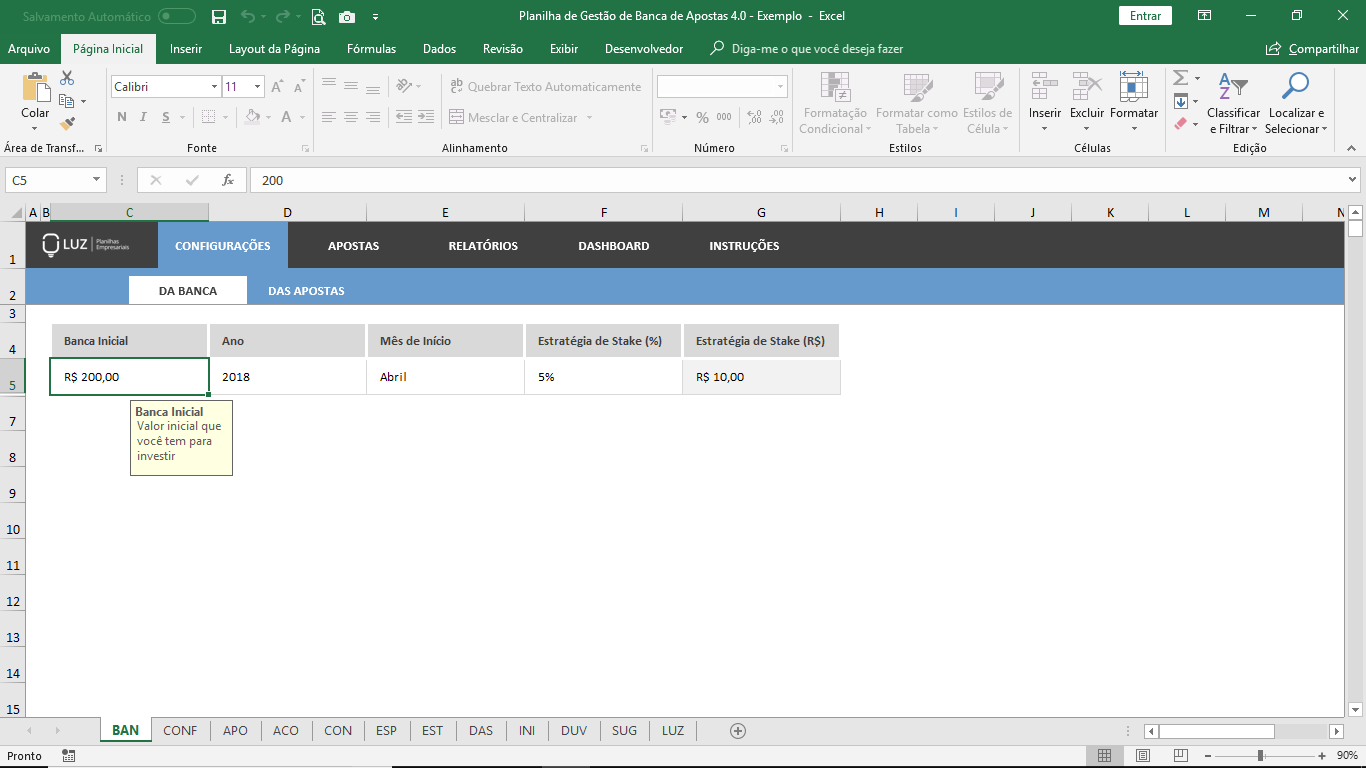Toggle Quebrar Texto Automaticamente
The height and width of the screenshot is (768, 1366).
point(545,87)
